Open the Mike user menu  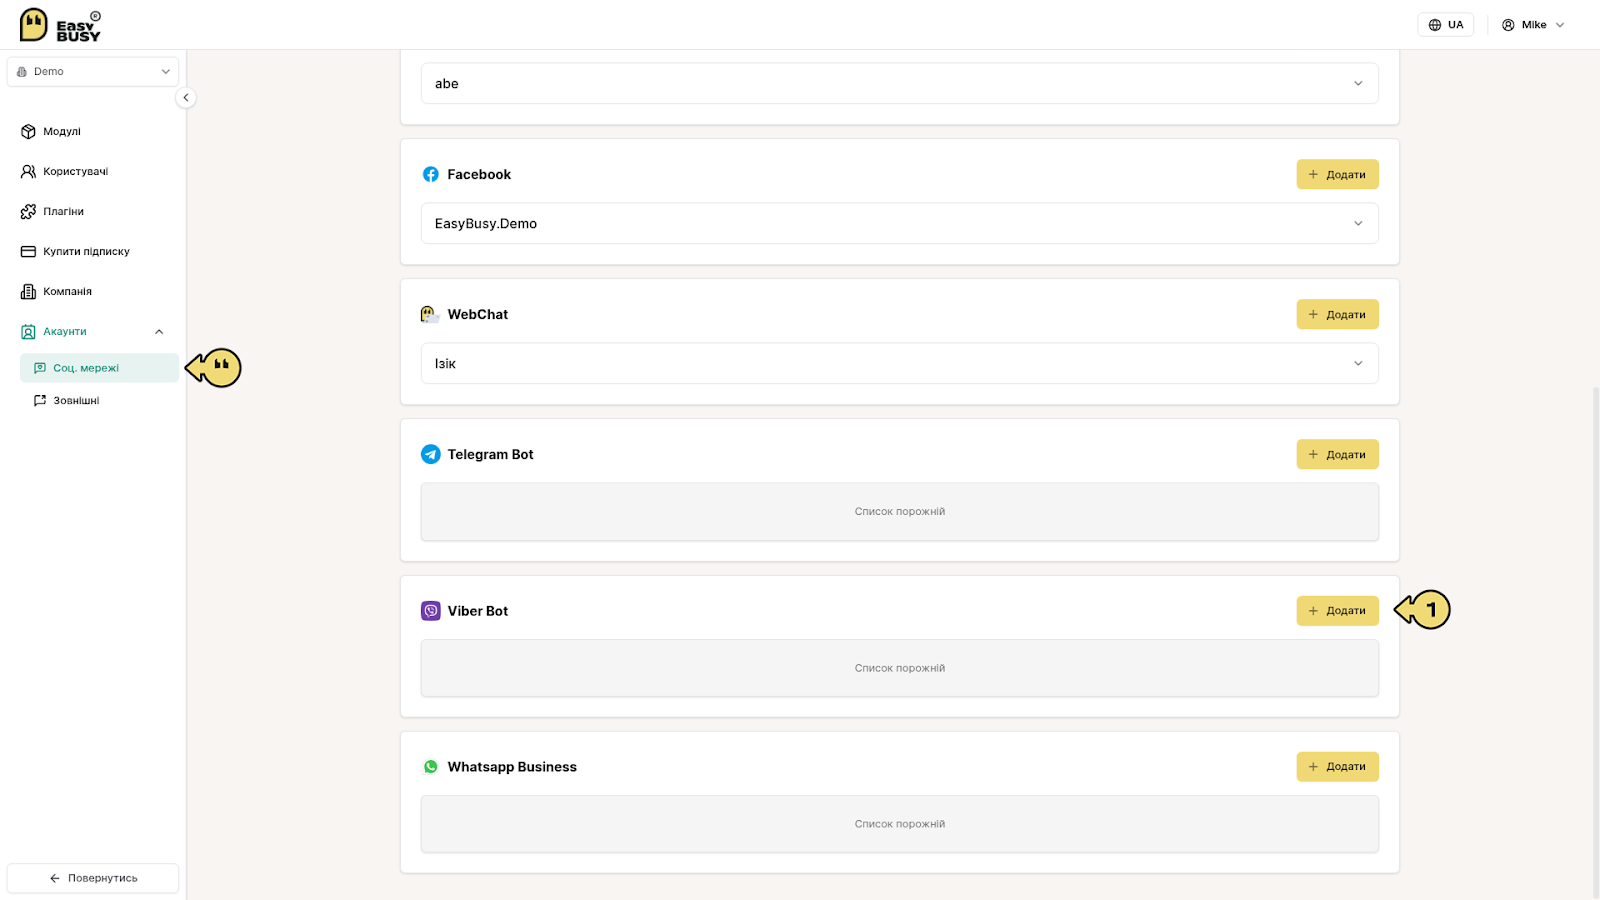(1533, 25)
